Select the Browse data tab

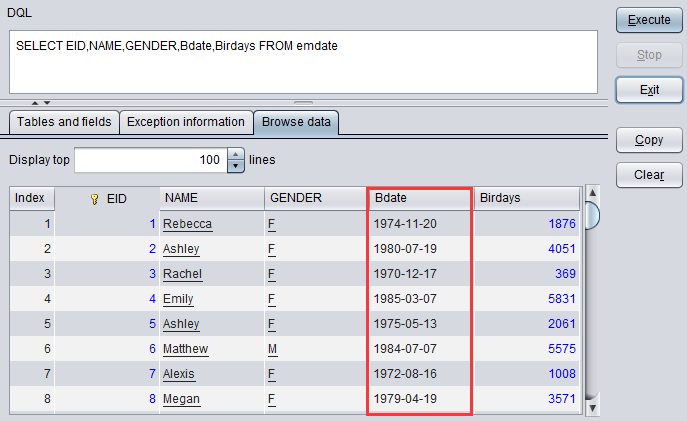296,123
